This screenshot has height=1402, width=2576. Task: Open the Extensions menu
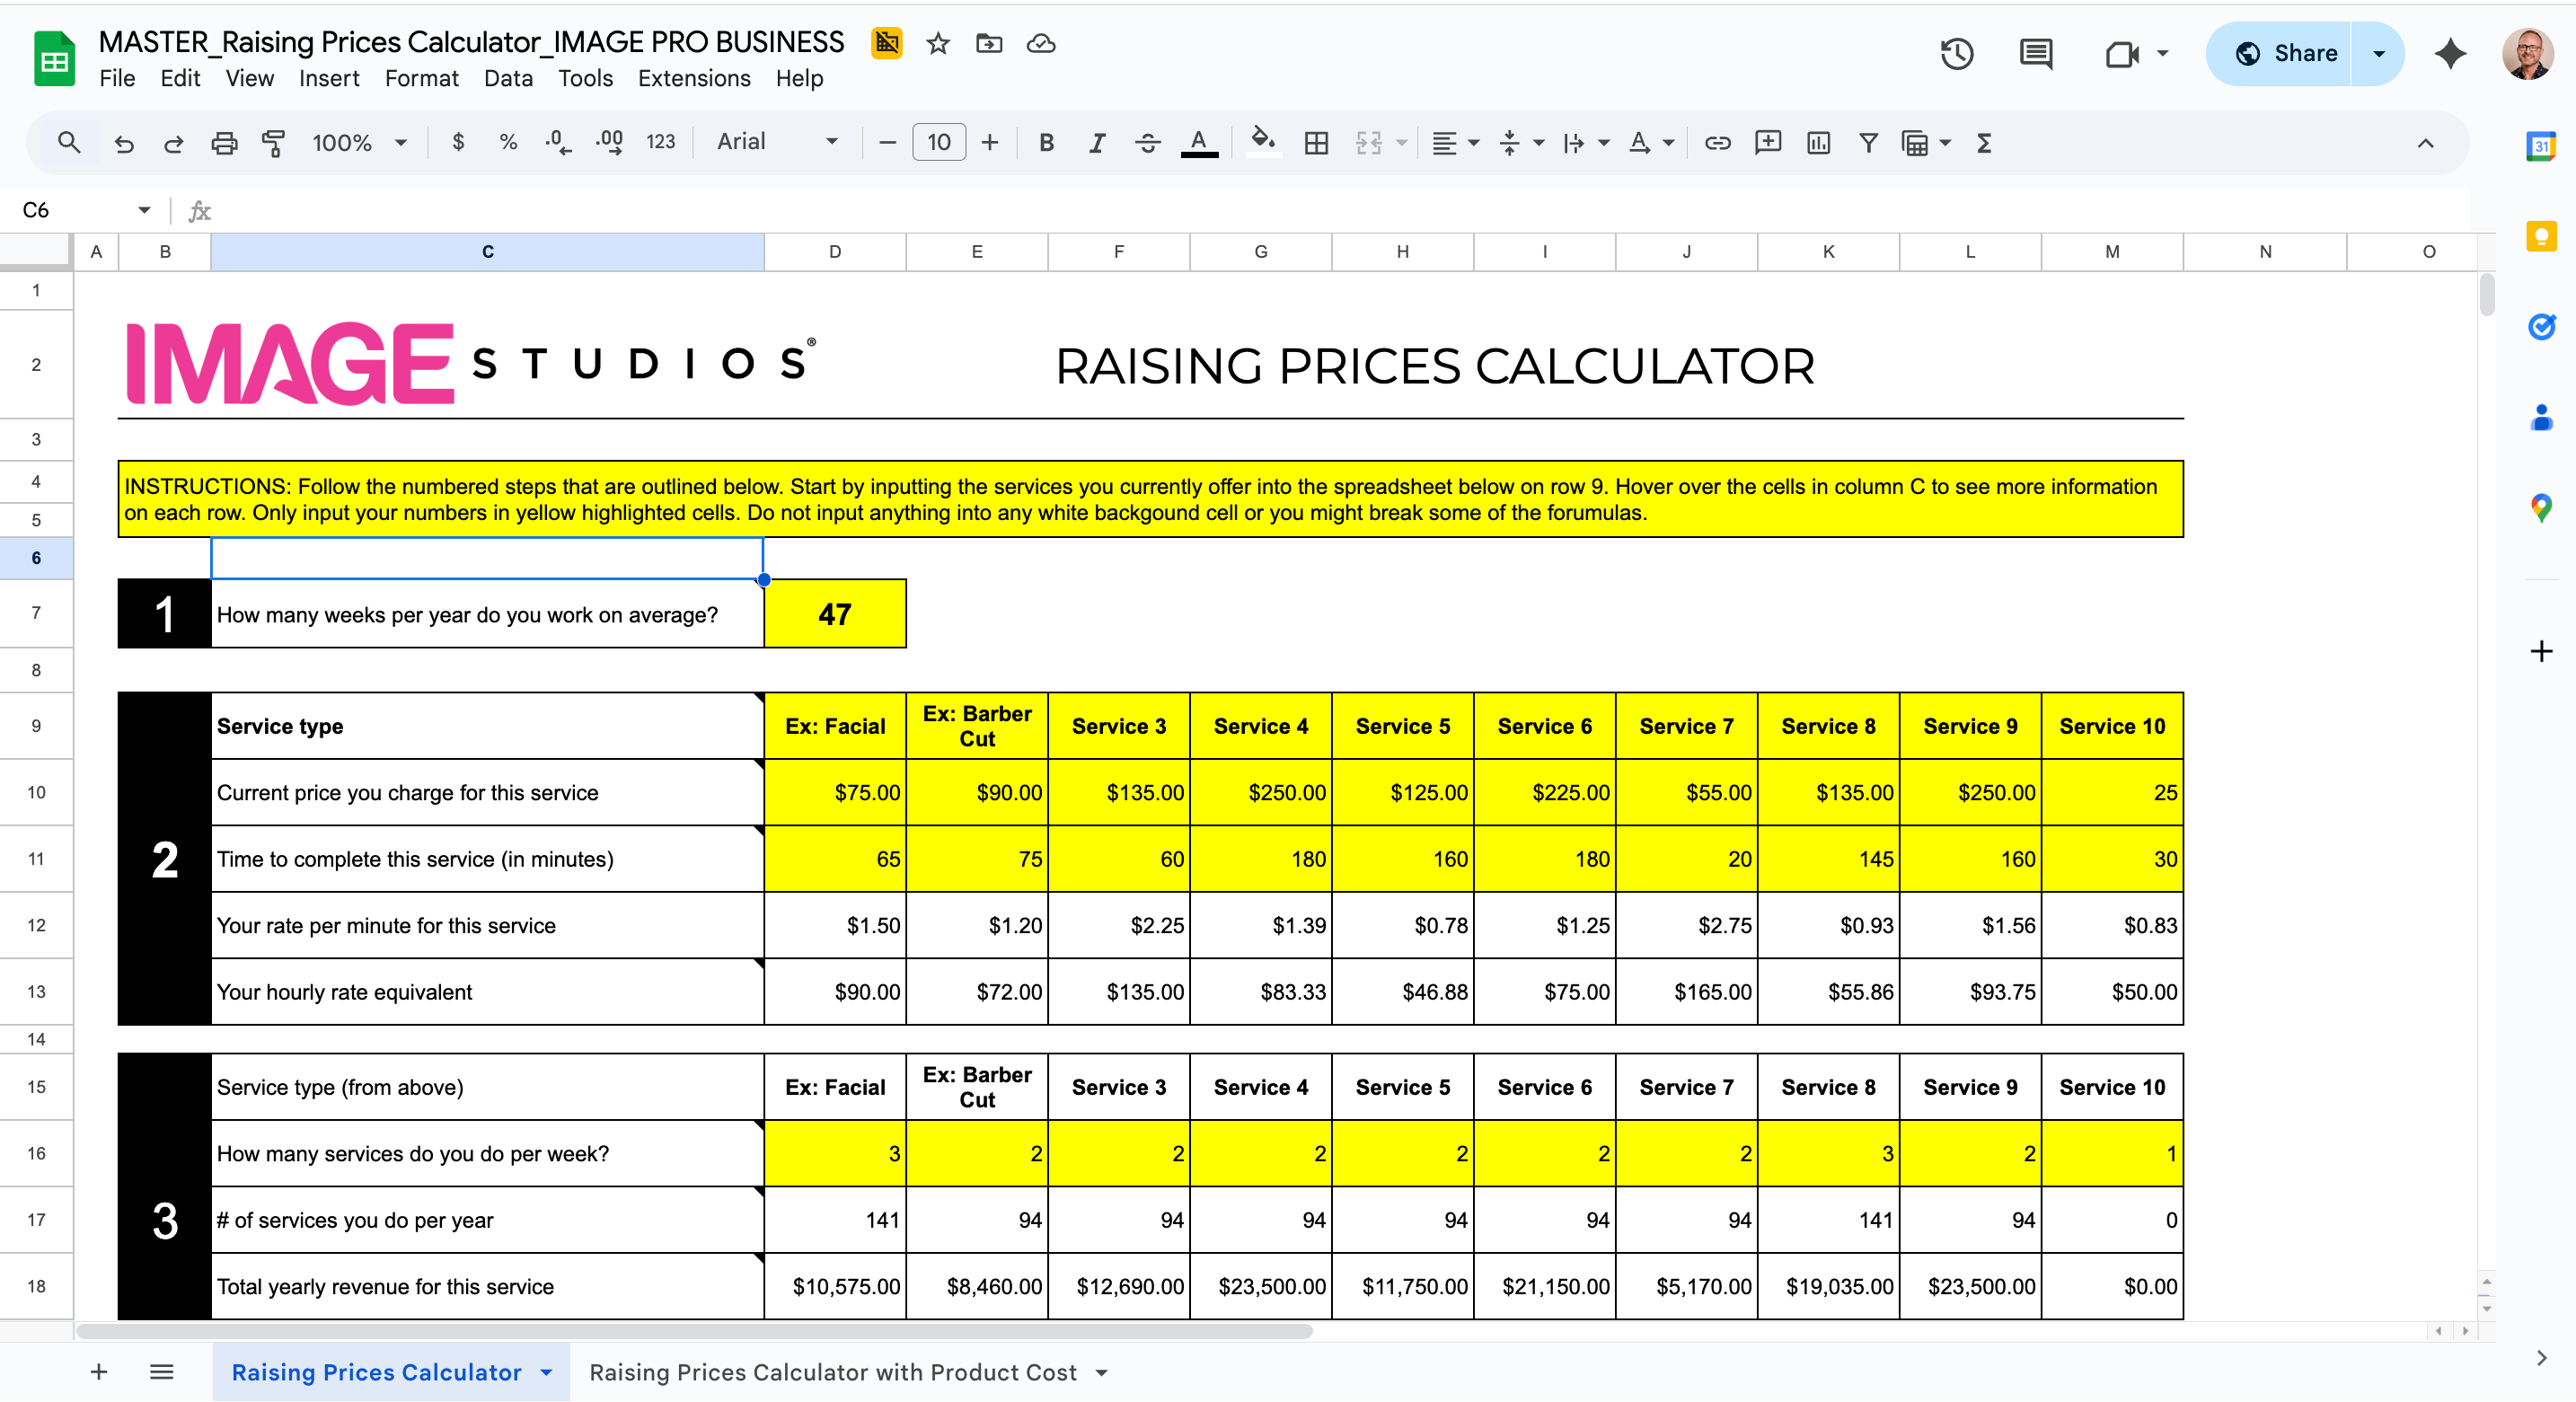[693, 78]
